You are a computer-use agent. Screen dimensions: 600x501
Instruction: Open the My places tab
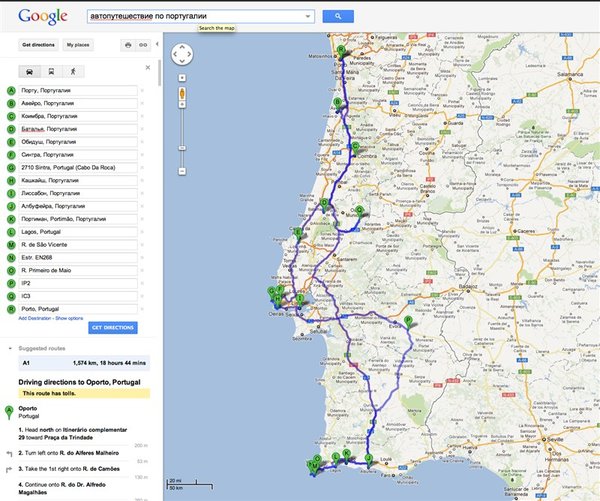pyautogui.click(x=78, y=45)
